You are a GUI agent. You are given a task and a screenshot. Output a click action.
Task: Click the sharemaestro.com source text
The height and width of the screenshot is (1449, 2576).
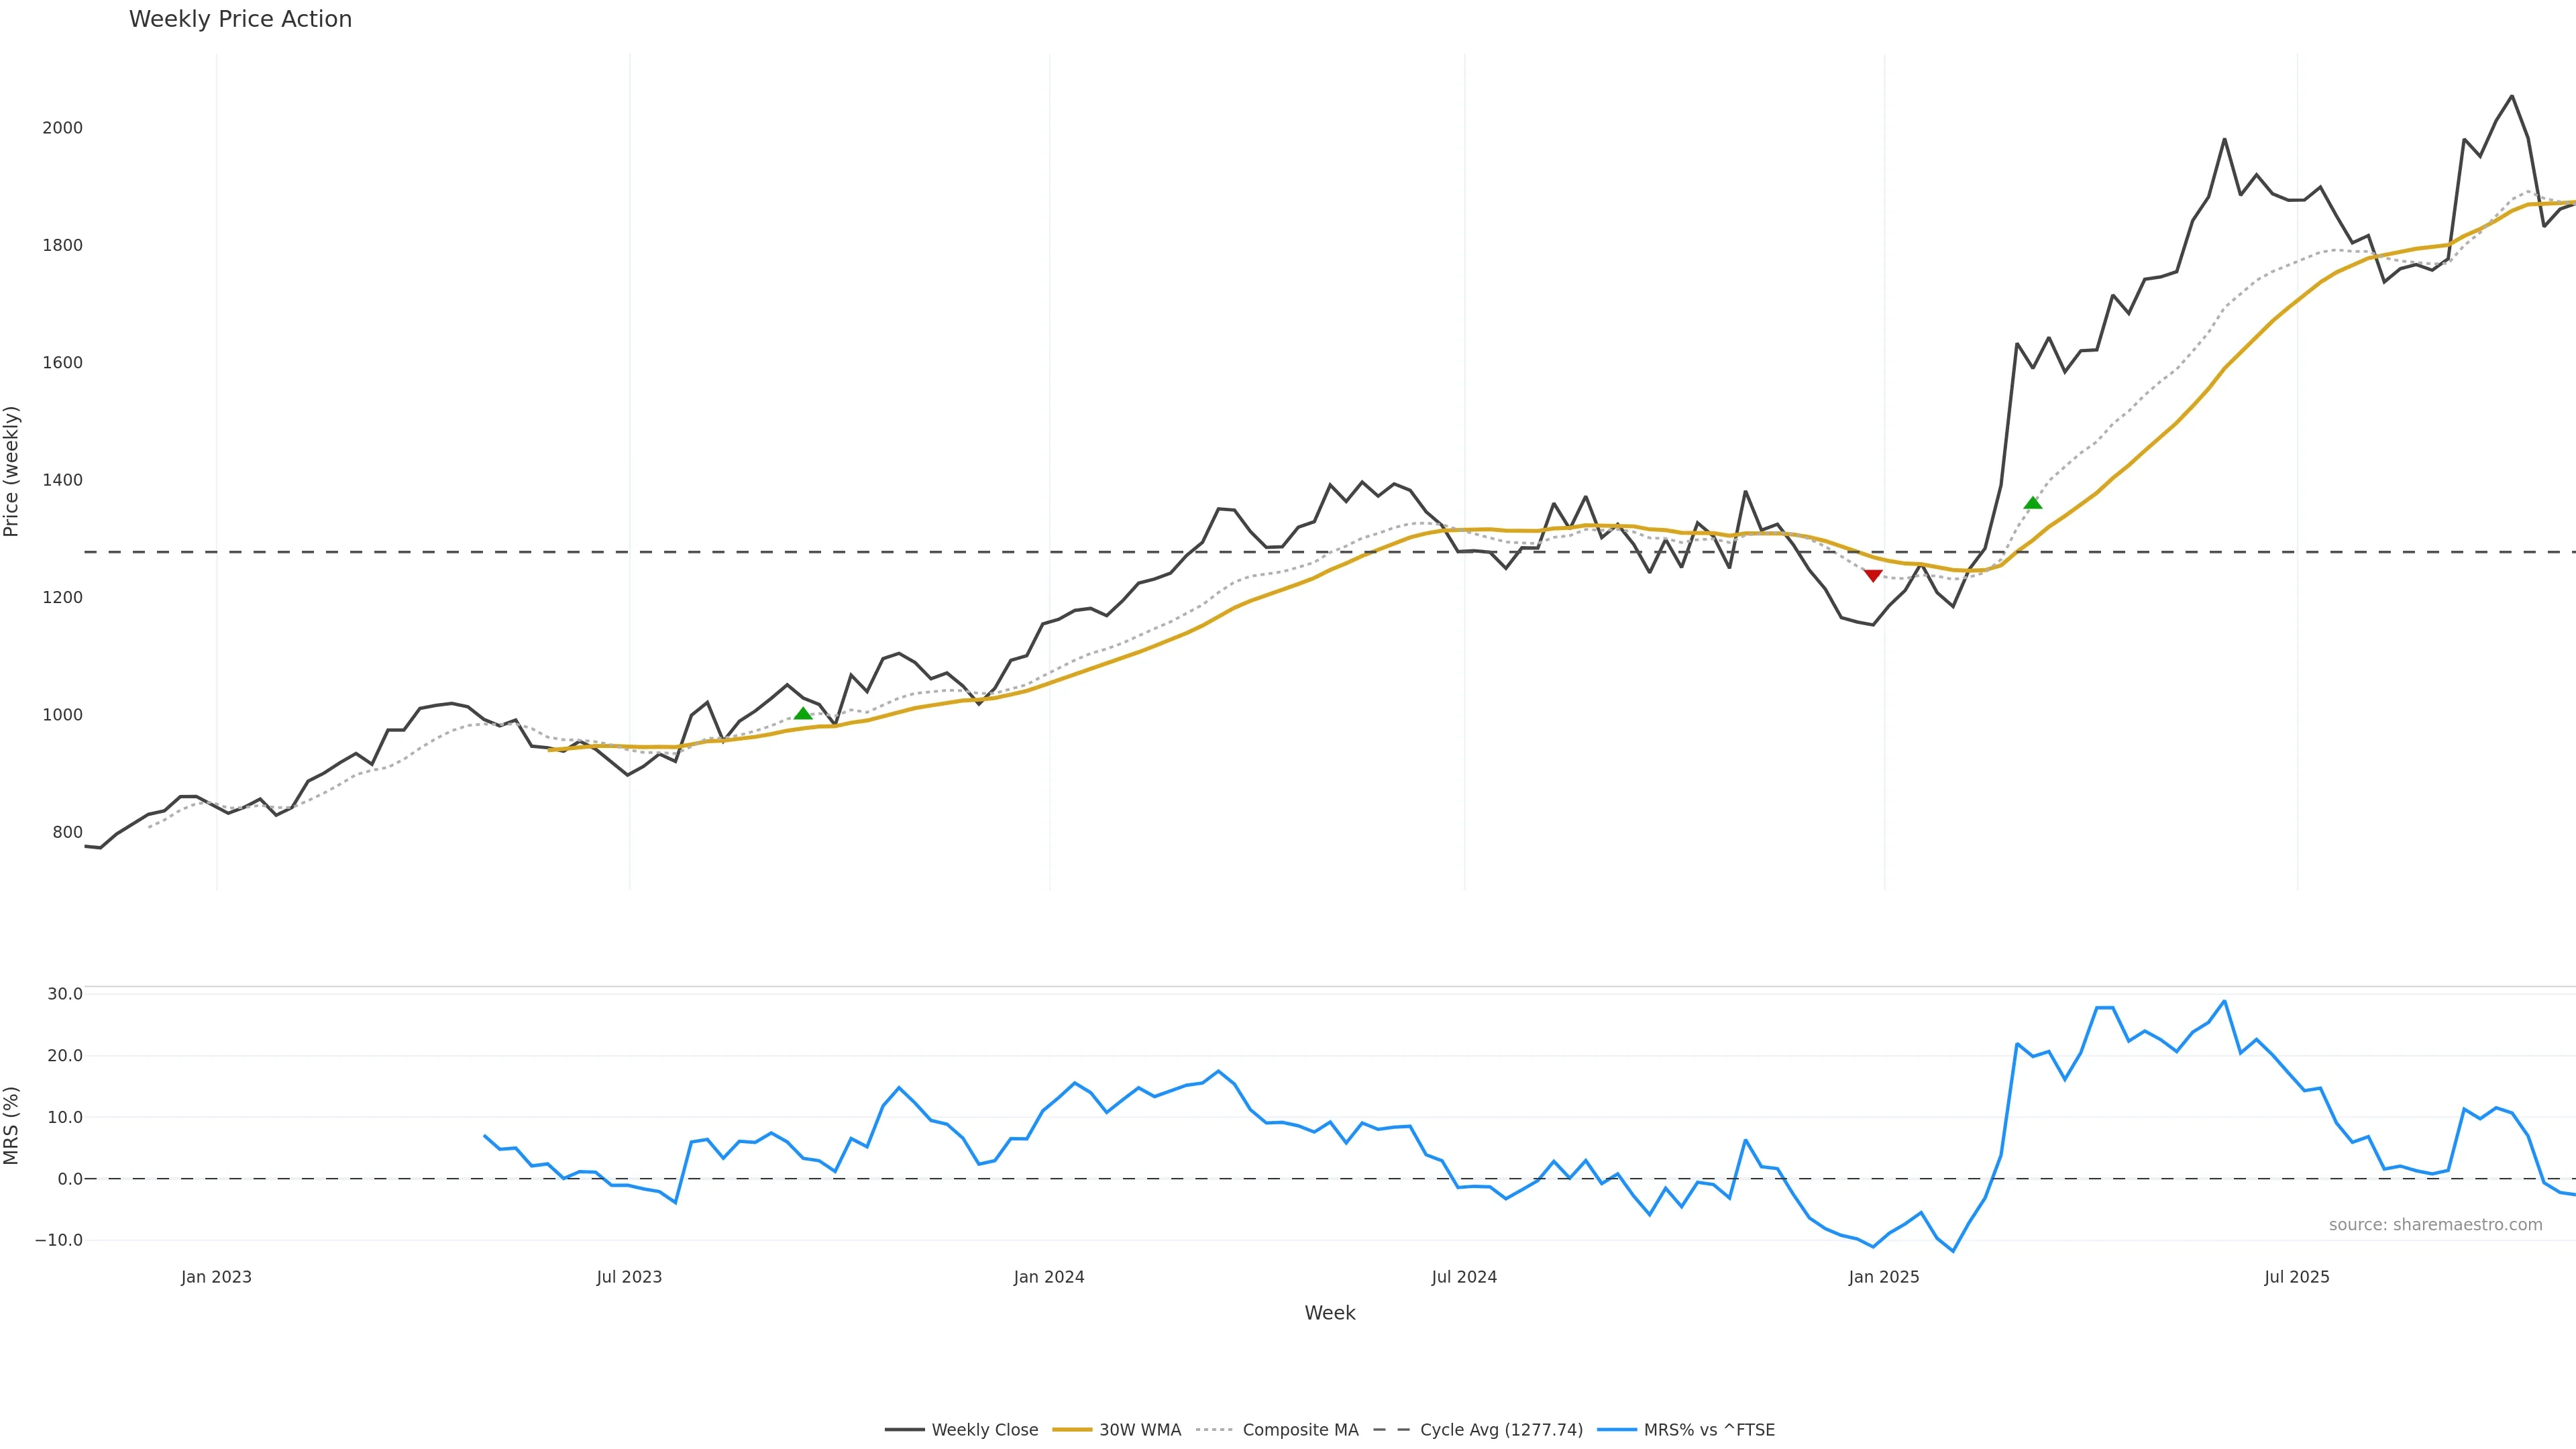coord(2435,1225)
